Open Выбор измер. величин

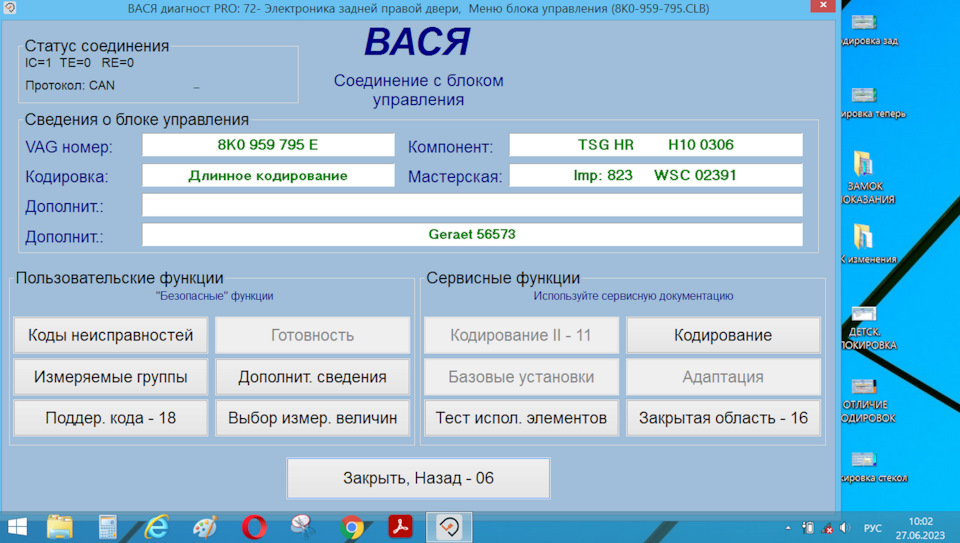[312, 418]
